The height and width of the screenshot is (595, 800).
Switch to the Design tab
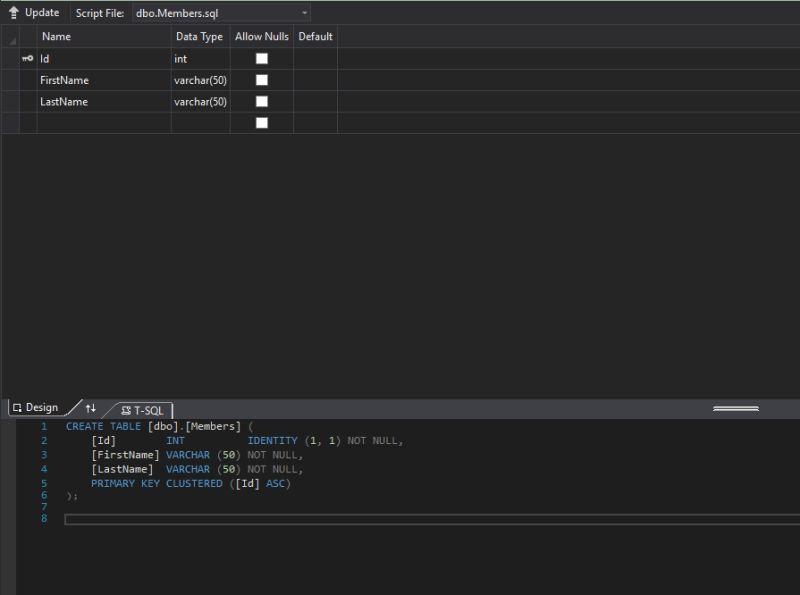click(x=40, y=407)
